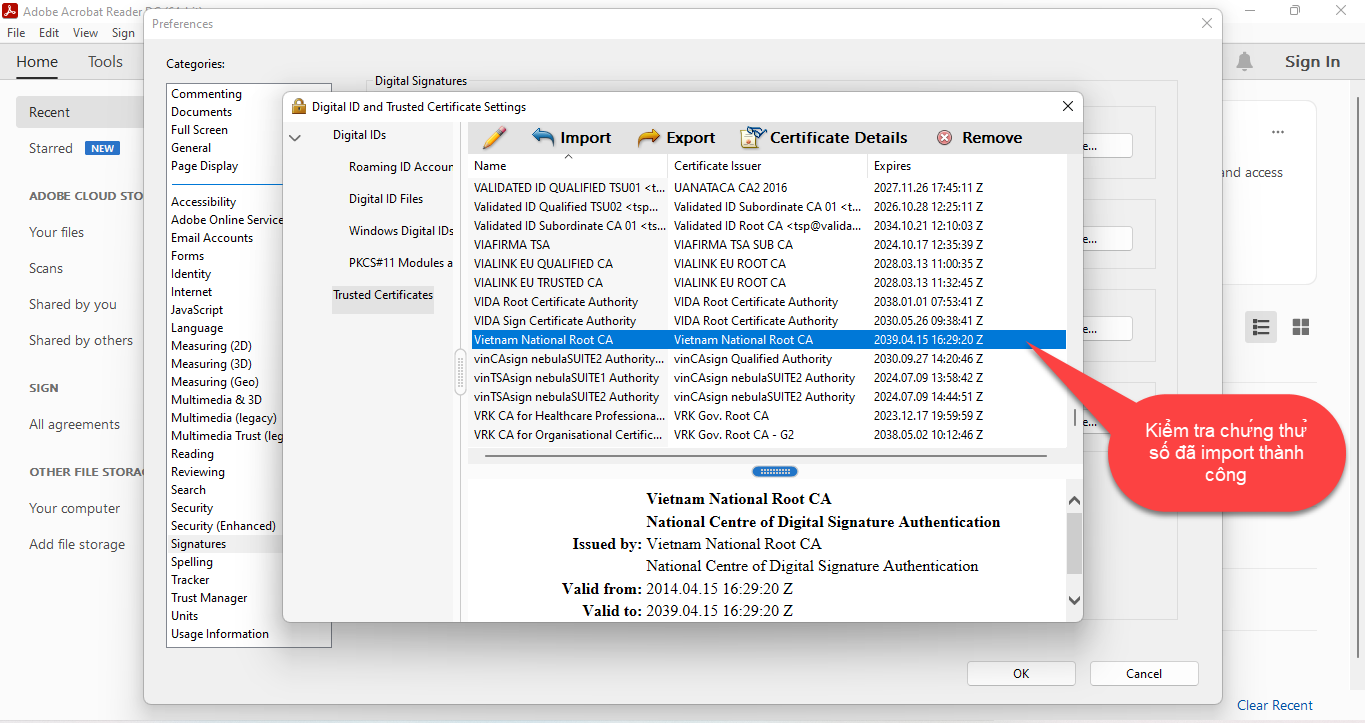Select VIDA Sign Certificate Authority row
This screenshot has height=723, width=1365.
point(768,321)
